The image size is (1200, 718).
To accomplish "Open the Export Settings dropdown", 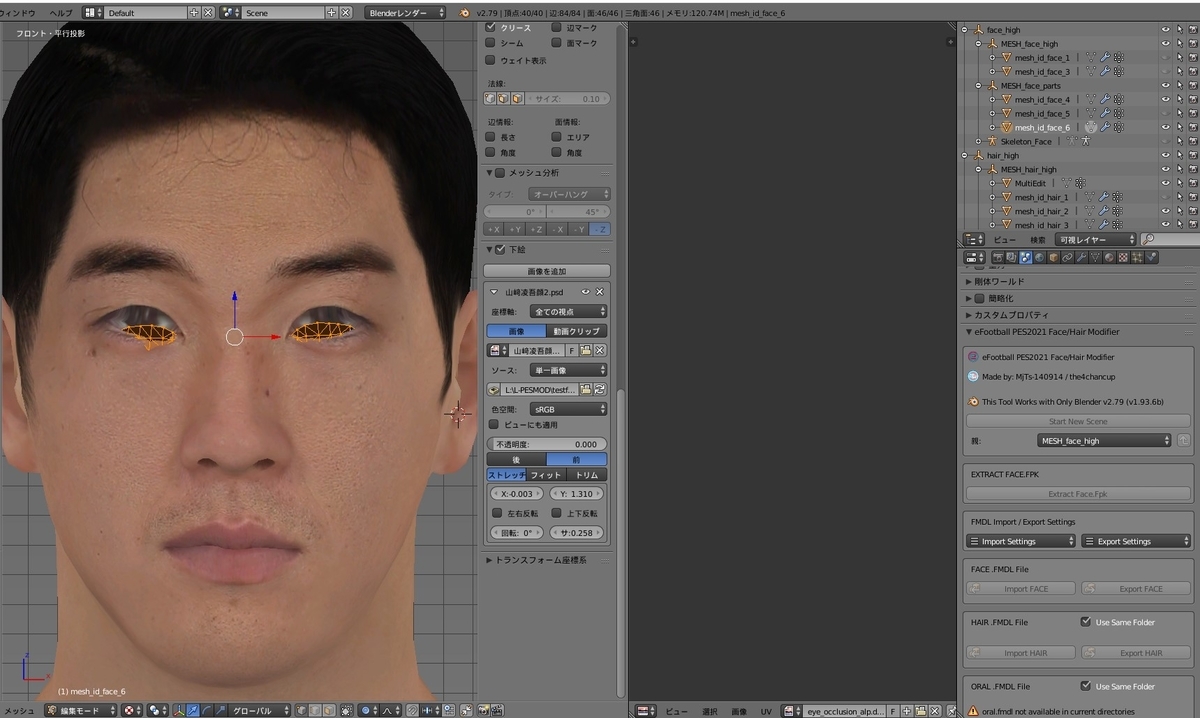I will click(x=1136, y=541).
